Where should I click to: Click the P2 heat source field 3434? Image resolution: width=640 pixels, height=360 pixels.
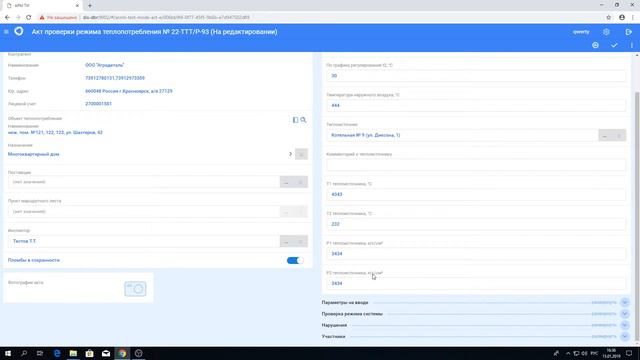pos(476,283)
